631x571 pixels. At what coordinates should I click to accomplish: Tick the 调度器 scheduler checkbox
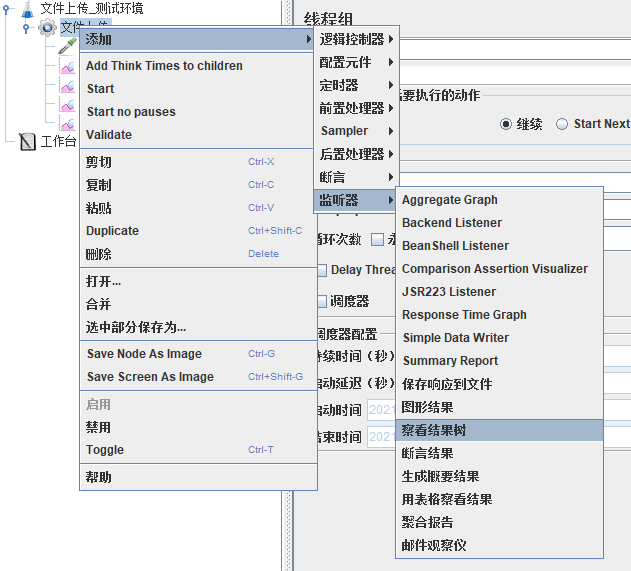click(x=322, y=301)
